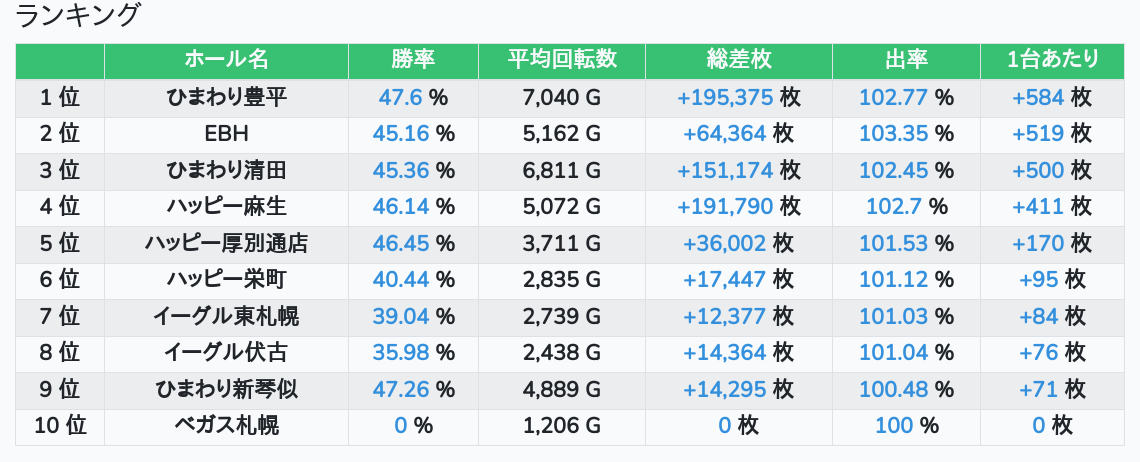
Task: Click the EBH hall name
Action: 226,134
